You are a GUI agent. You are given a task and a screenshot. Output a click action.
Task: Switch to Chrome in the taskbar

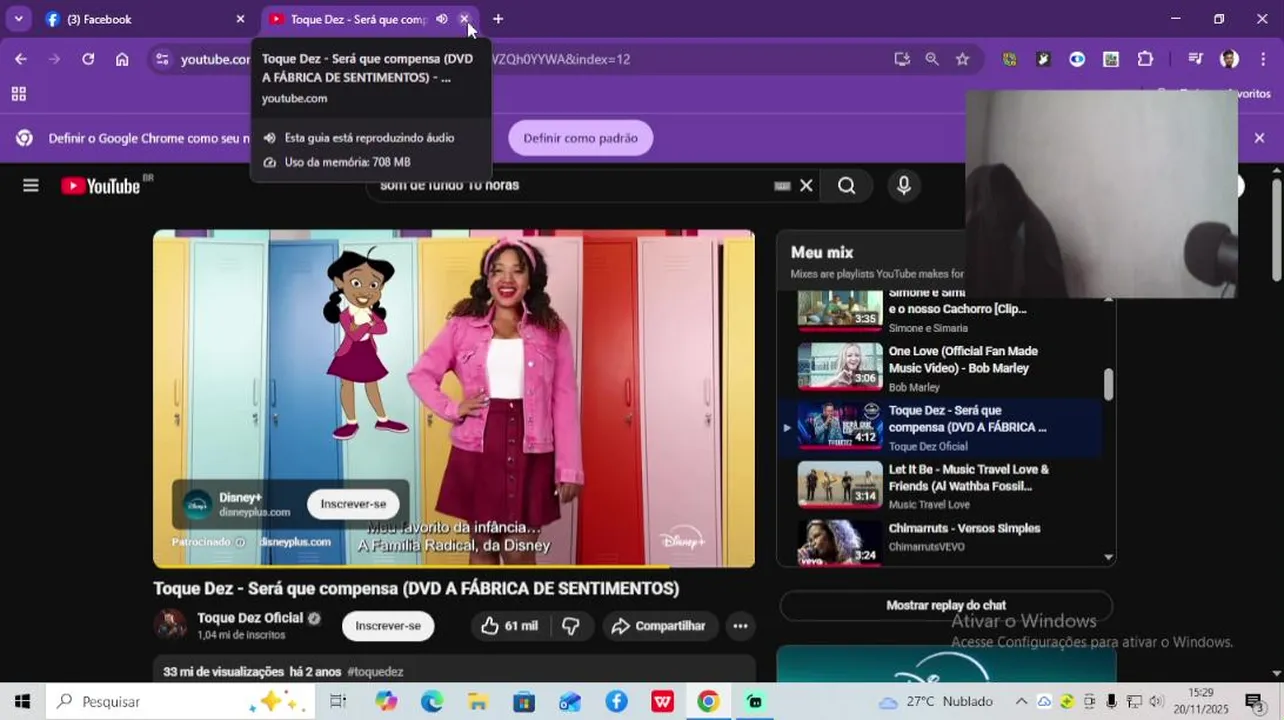click(708, 702)
